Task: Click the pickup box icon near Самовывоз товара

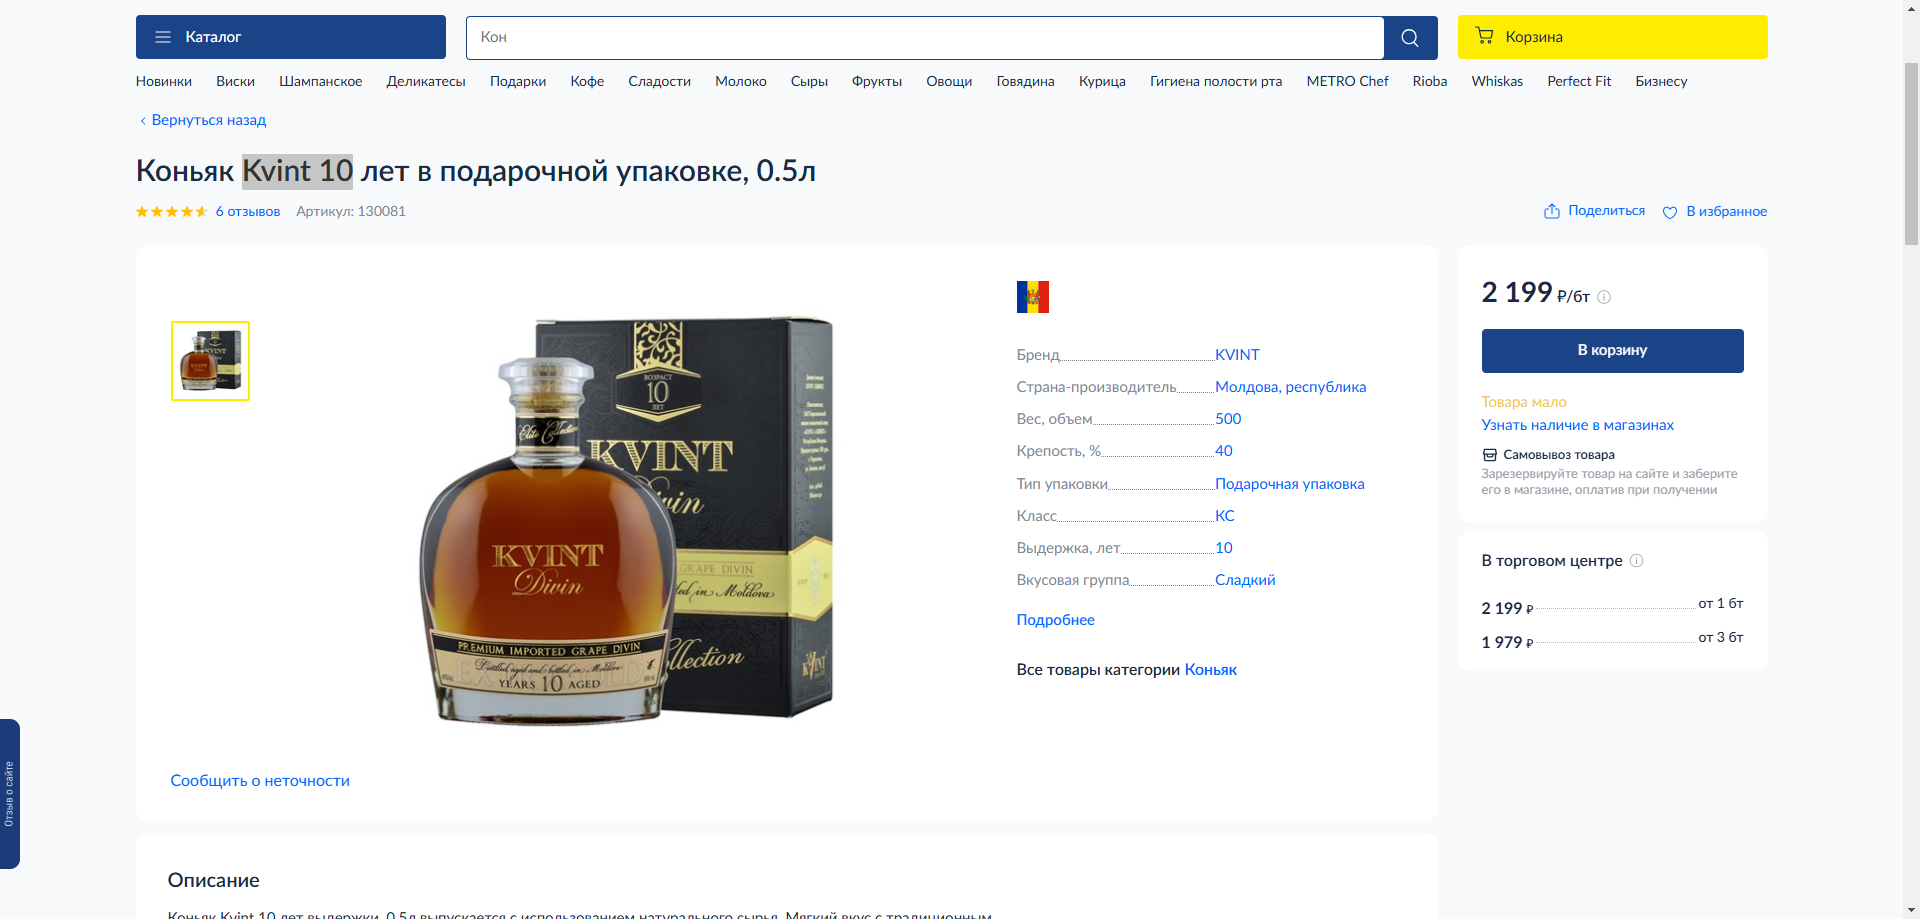Action: (x=1490, y=455)
